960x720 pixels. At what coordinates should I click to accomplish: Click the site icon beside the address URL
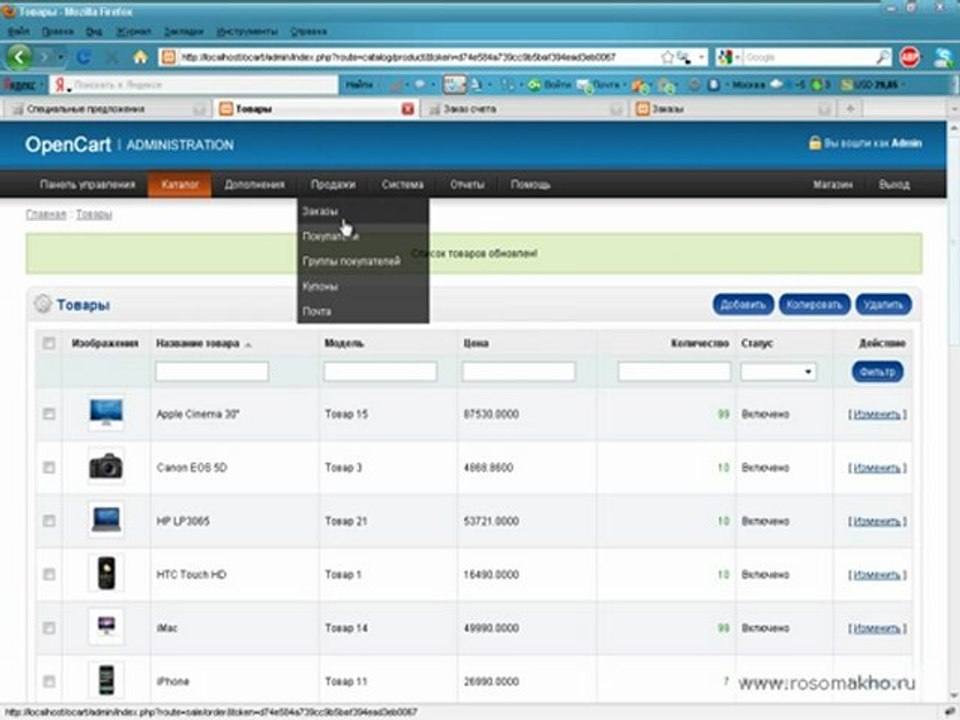coord(168,57)
